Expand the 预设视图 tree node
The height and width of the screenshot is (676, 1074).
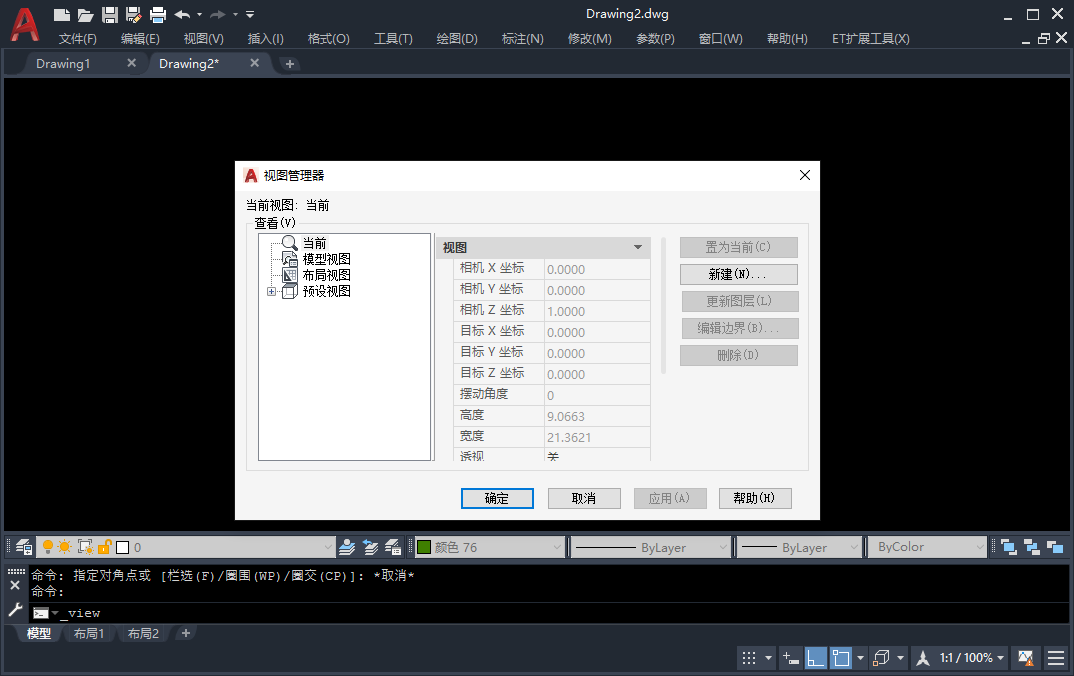point(270,290)
